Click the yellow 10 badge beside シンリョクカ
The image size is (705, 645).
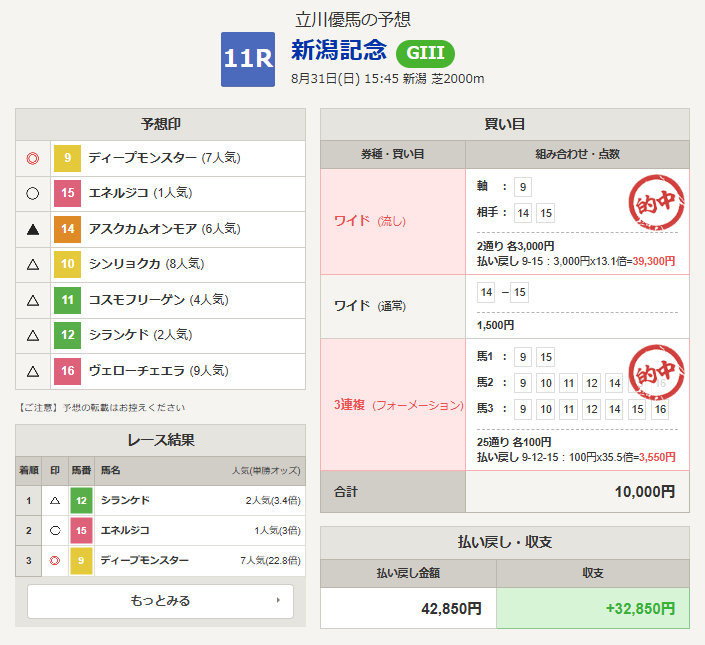(67, 264)
